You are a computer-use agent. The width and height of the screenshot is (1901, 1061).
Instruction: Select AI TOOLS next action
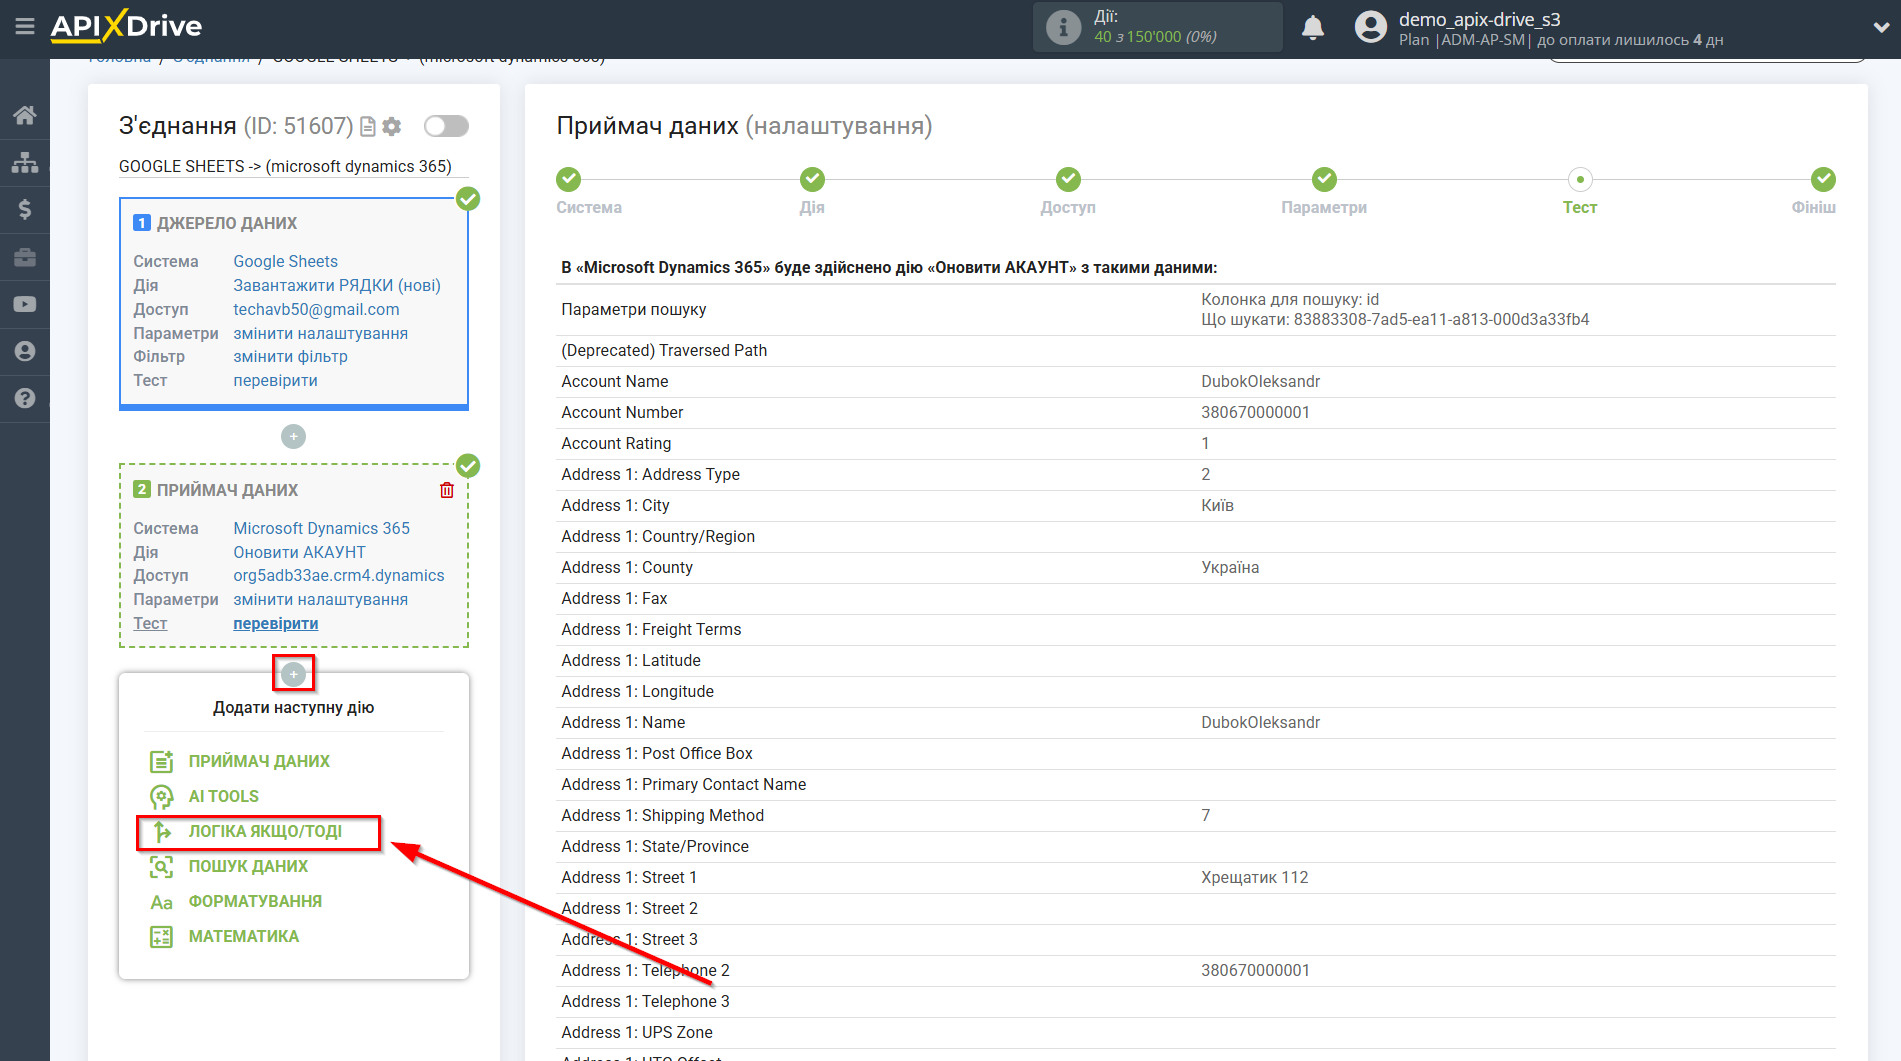click(x=224, y=796)
